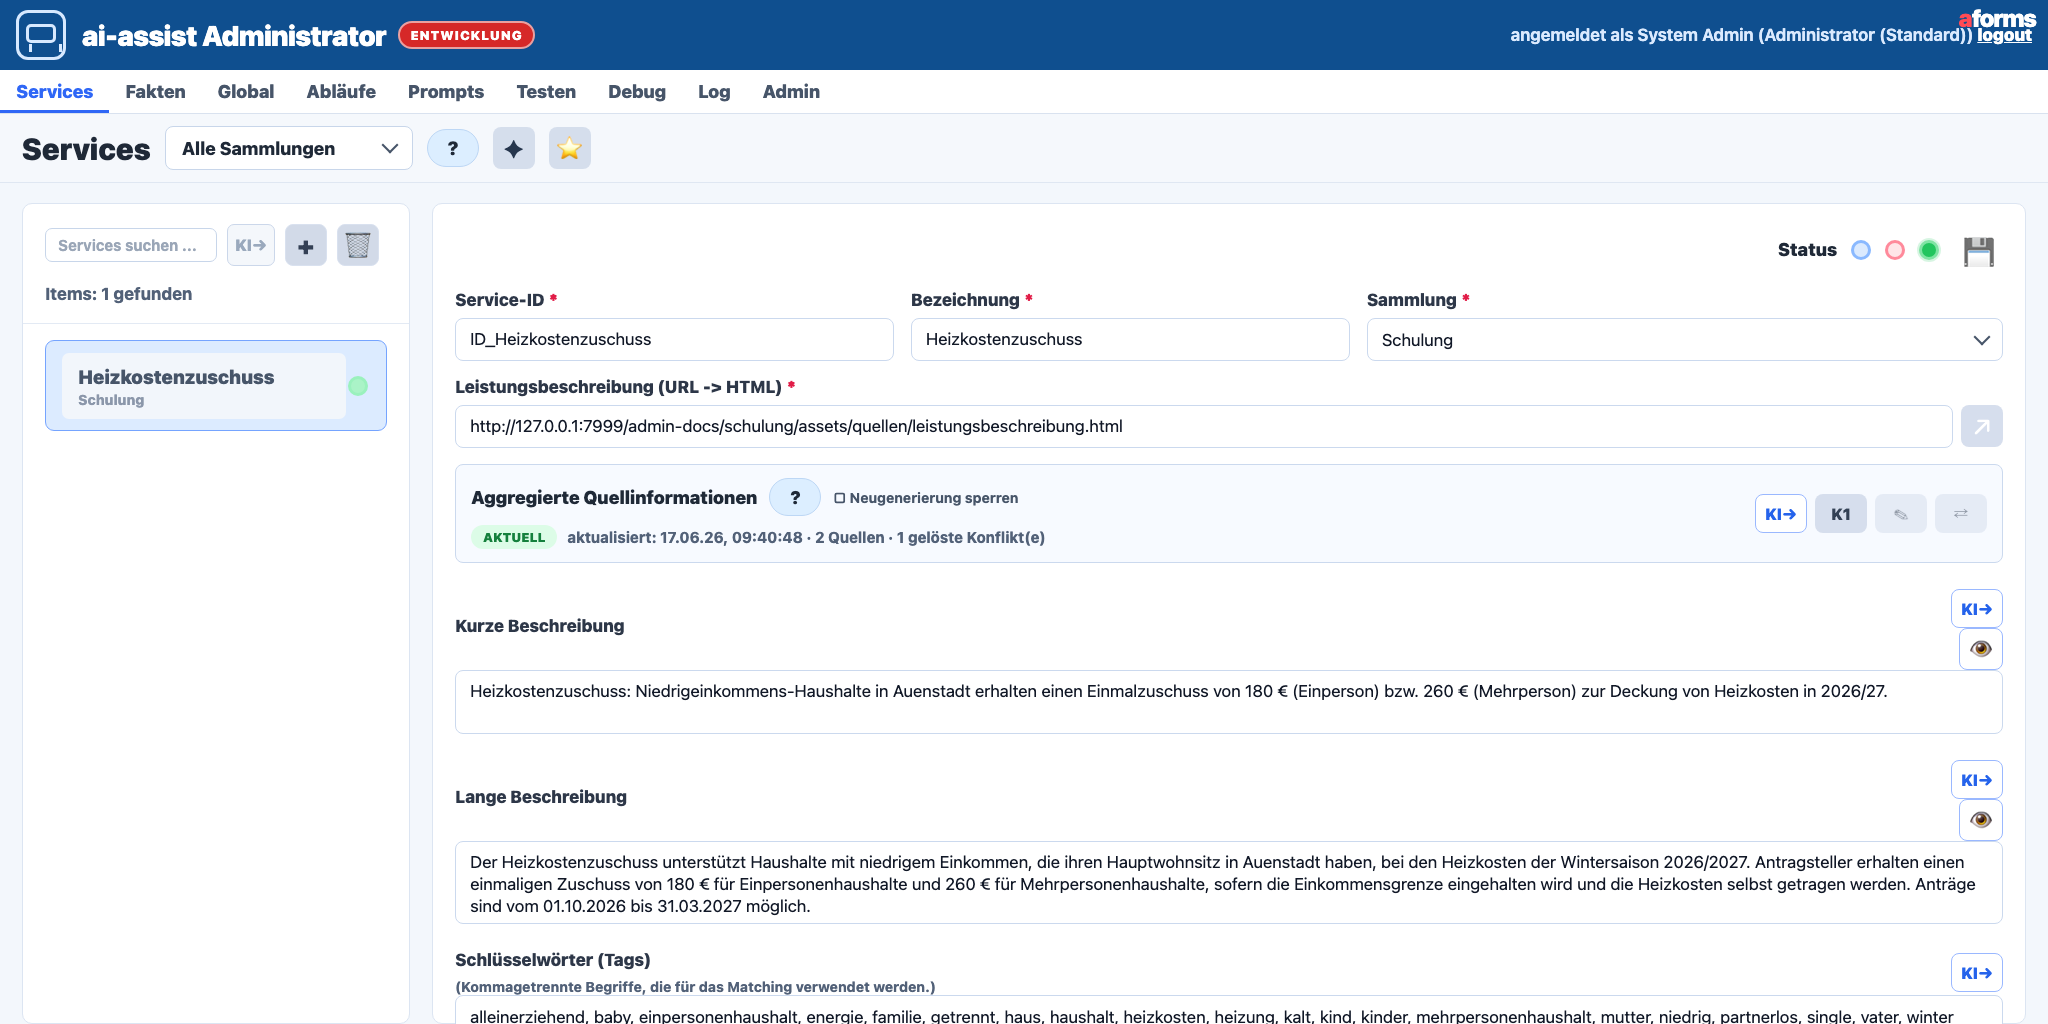Generate Kurze Beschreibung with KI arrow
This screenshot has height=1024, width=2048.
pyautogui.click(x=1977, y=609)
